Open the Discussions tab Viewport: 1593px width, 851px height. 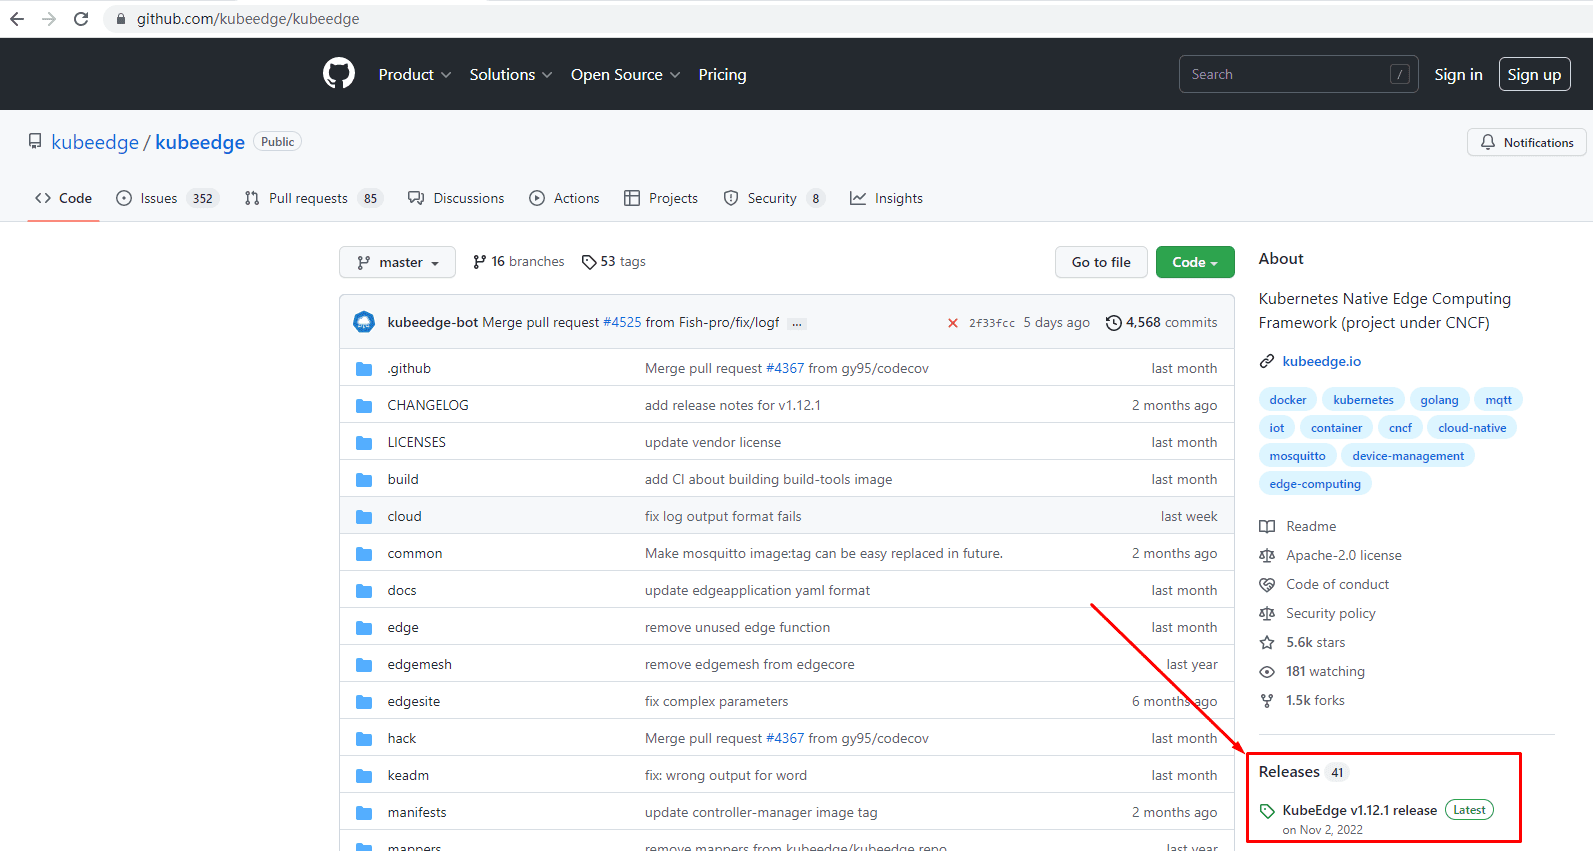click(x=456, y=198)
